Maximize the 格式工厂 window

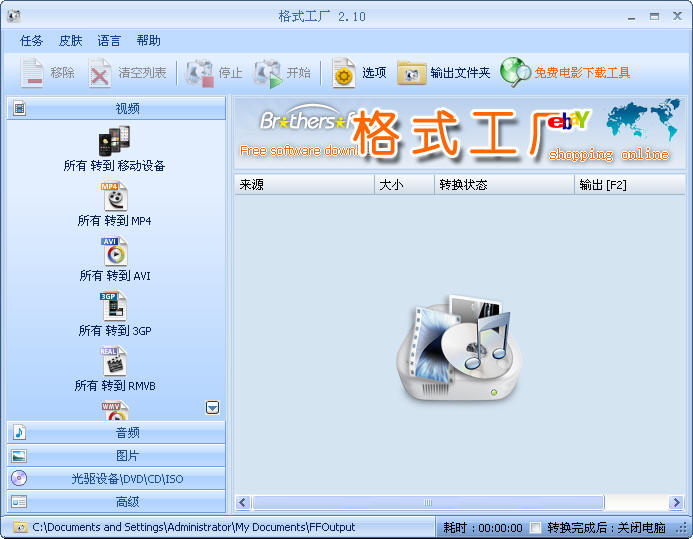(x=655, y=17)
